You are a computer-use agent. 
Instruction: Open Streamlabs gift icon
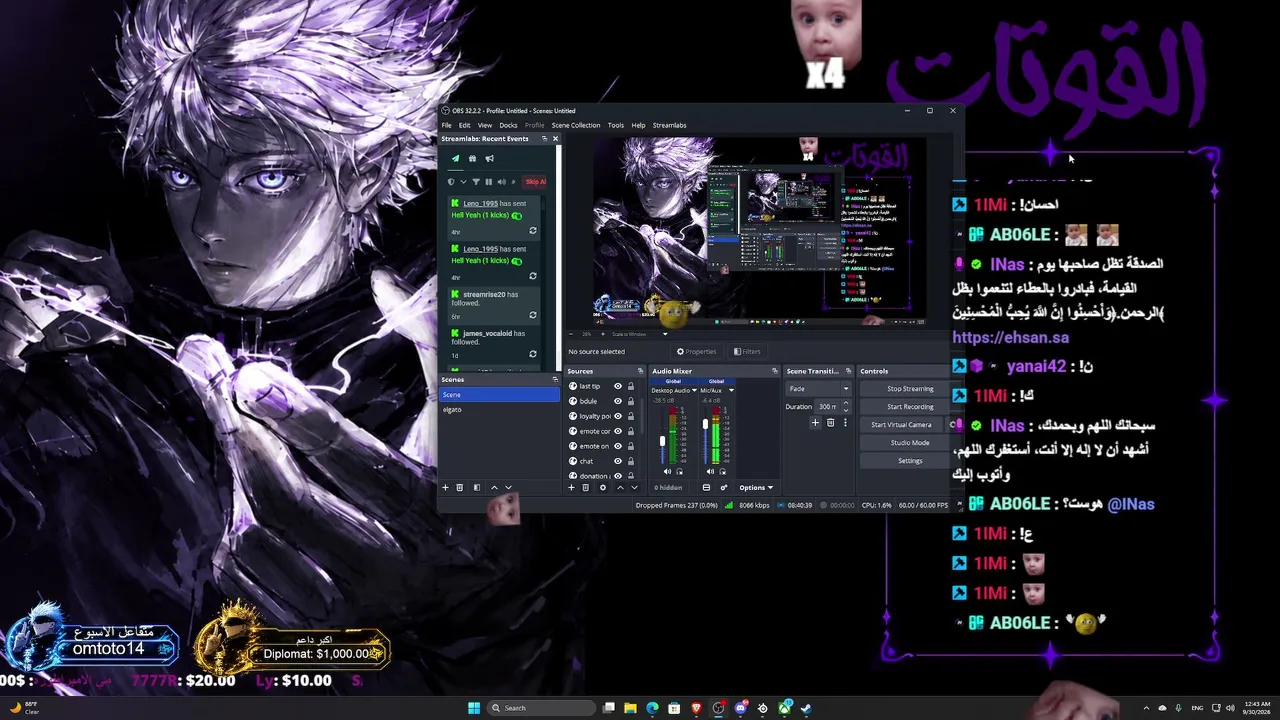472,158
